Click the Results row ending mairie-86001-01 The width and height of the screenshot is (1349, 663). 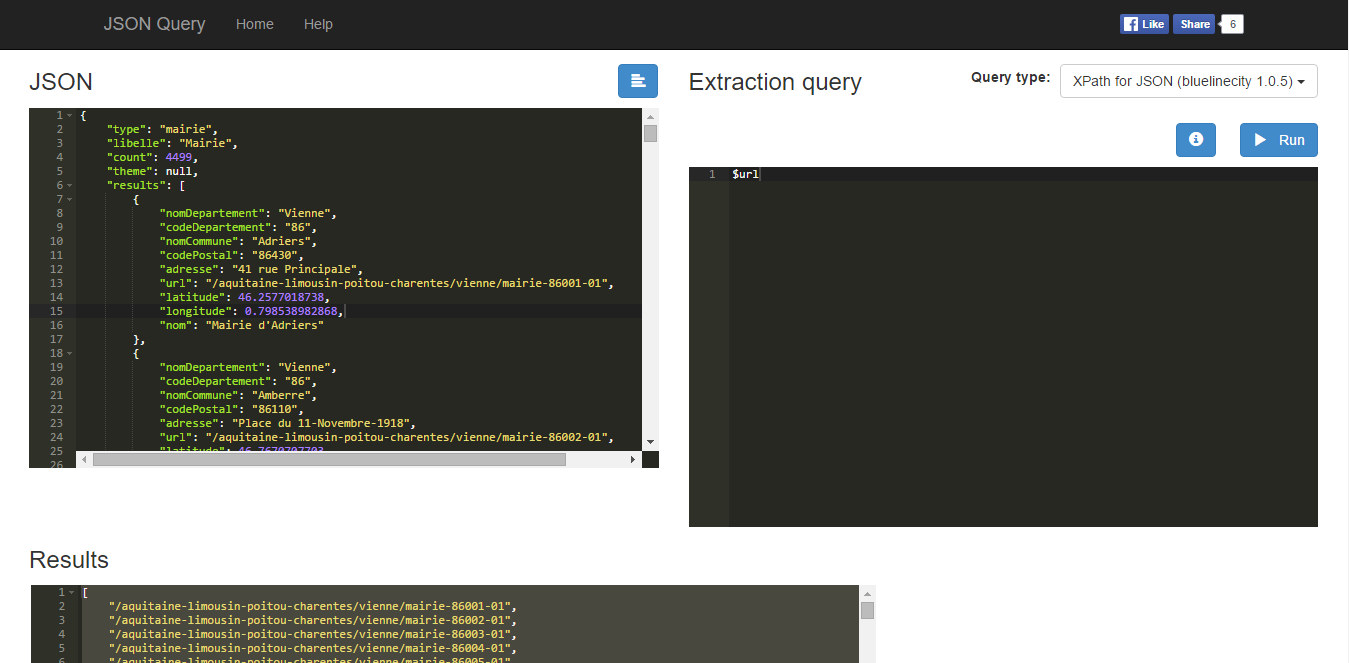[313, 606]
